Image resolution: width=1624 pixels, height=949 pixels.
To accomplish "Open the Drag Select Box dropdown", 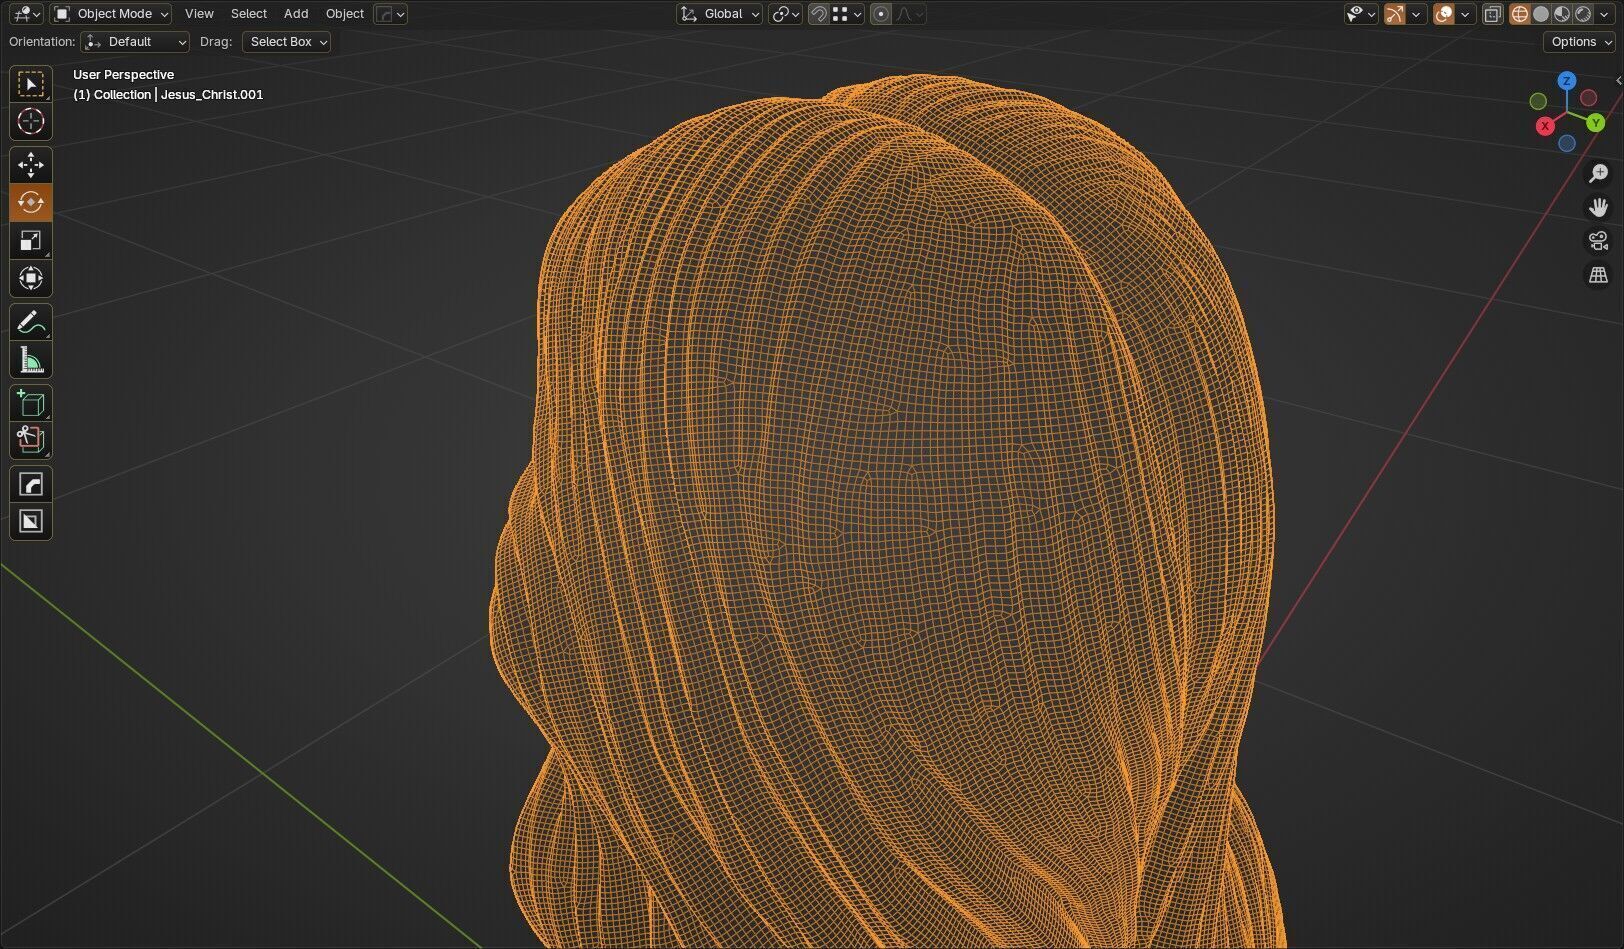I will [286, 42].
